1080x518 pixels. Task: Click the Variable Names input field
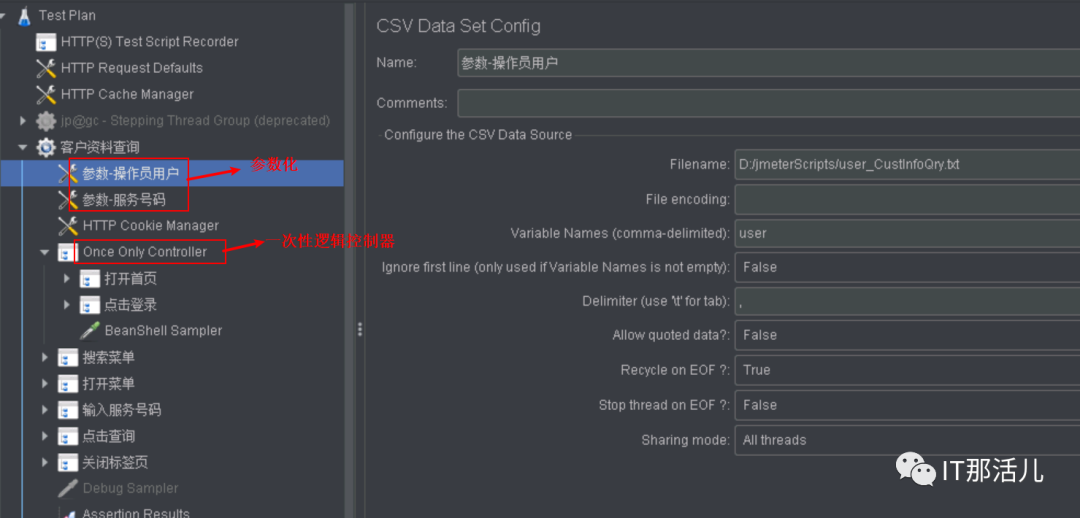click(x=906, y=233)
